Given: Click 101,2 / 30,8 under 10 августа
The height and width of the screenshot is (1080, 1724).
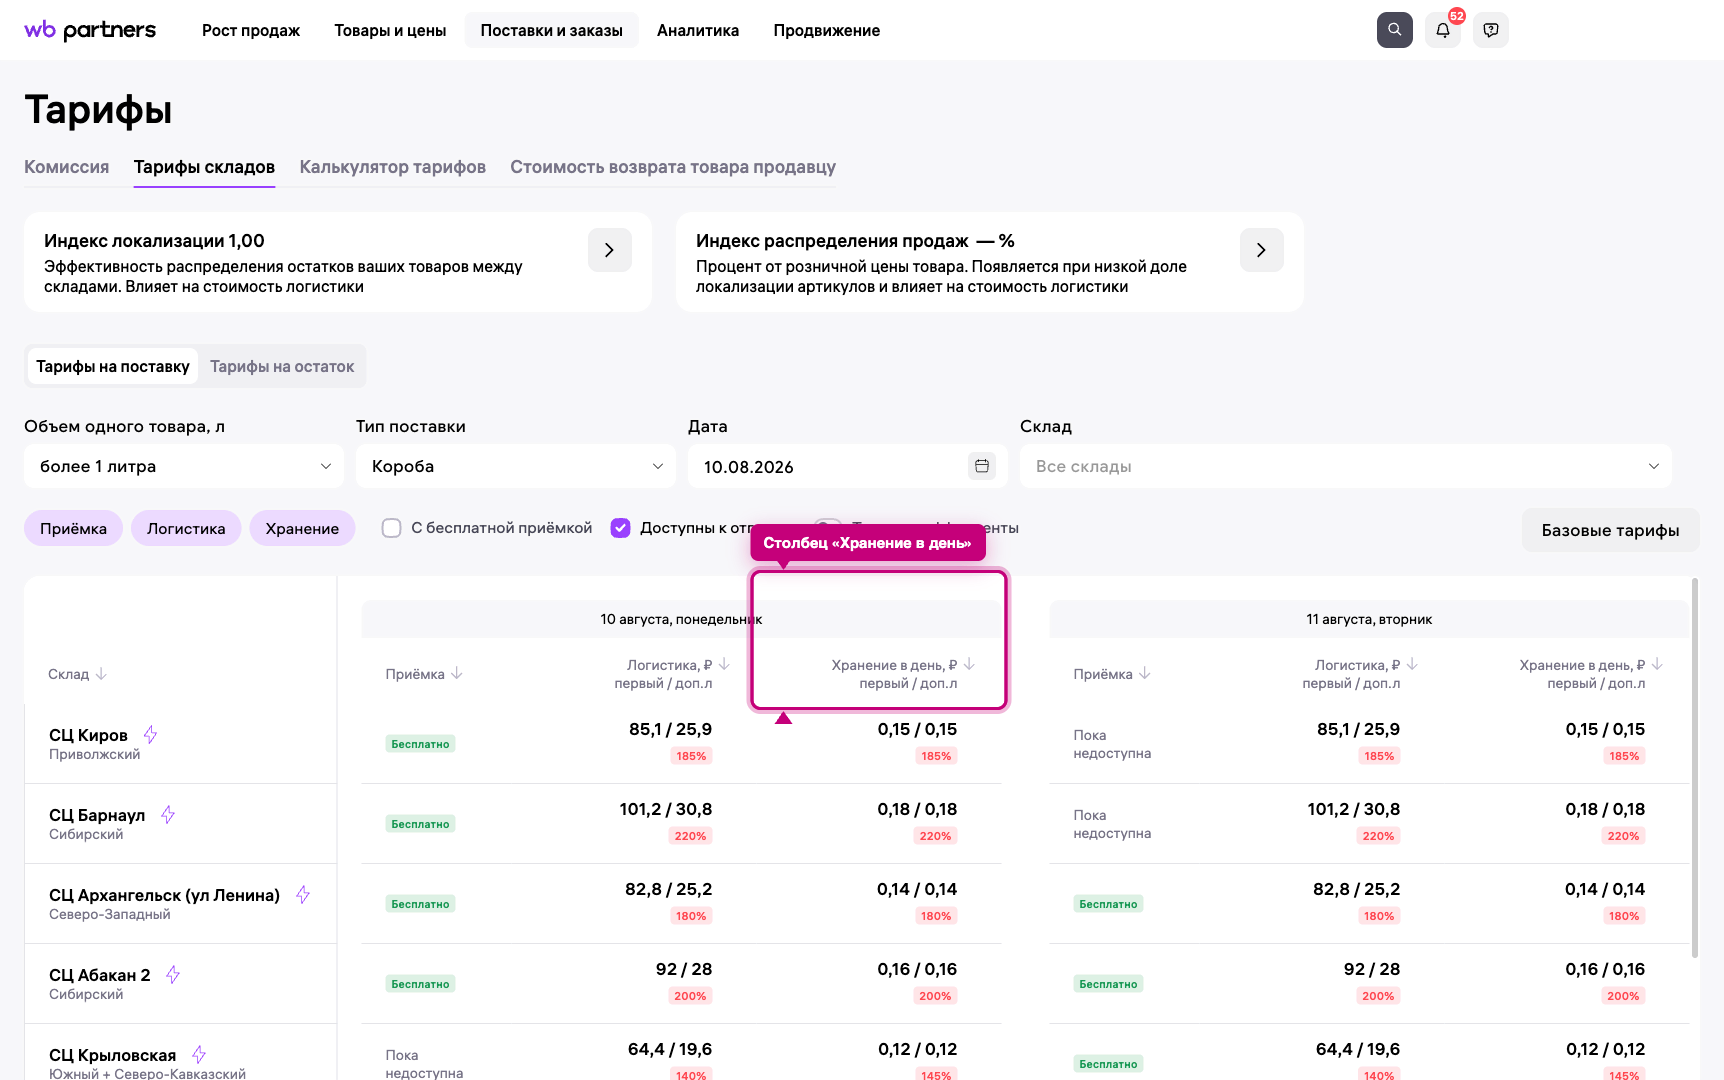Looking at the screenshot, I should coord(666,809).
